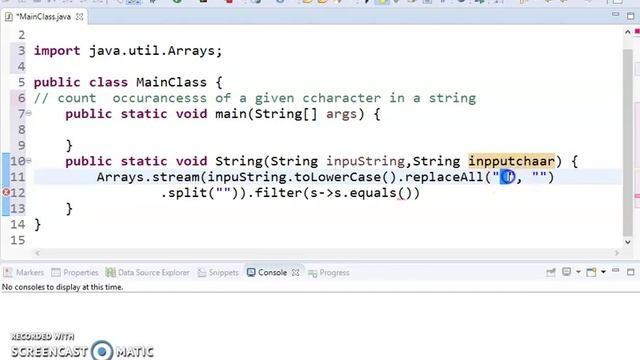This screenshot has height=360, width=640.
Task: Minimize the Console panel
Action: click(x=616, y=271)
